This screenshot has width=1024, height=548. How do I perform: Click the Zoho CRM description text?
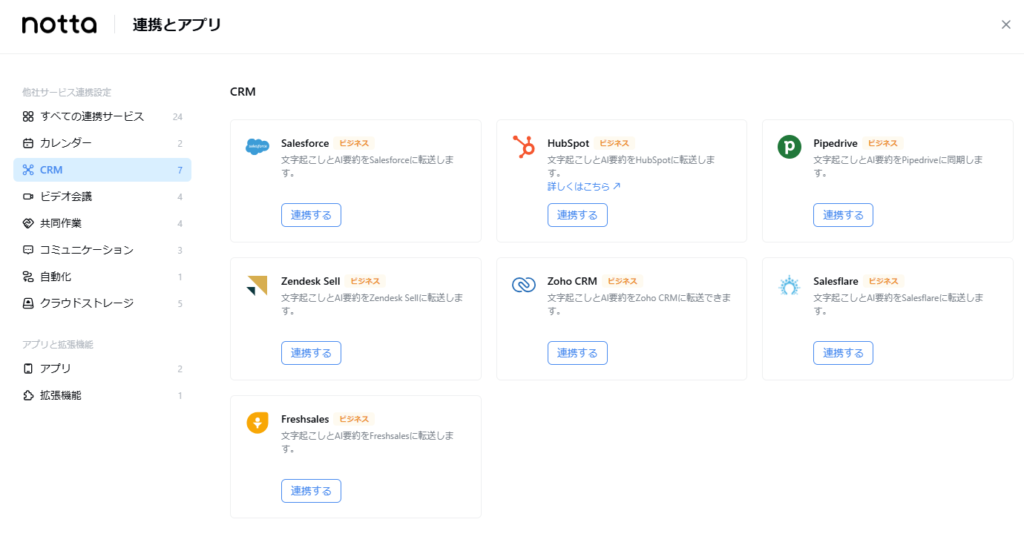coord(639,304)
